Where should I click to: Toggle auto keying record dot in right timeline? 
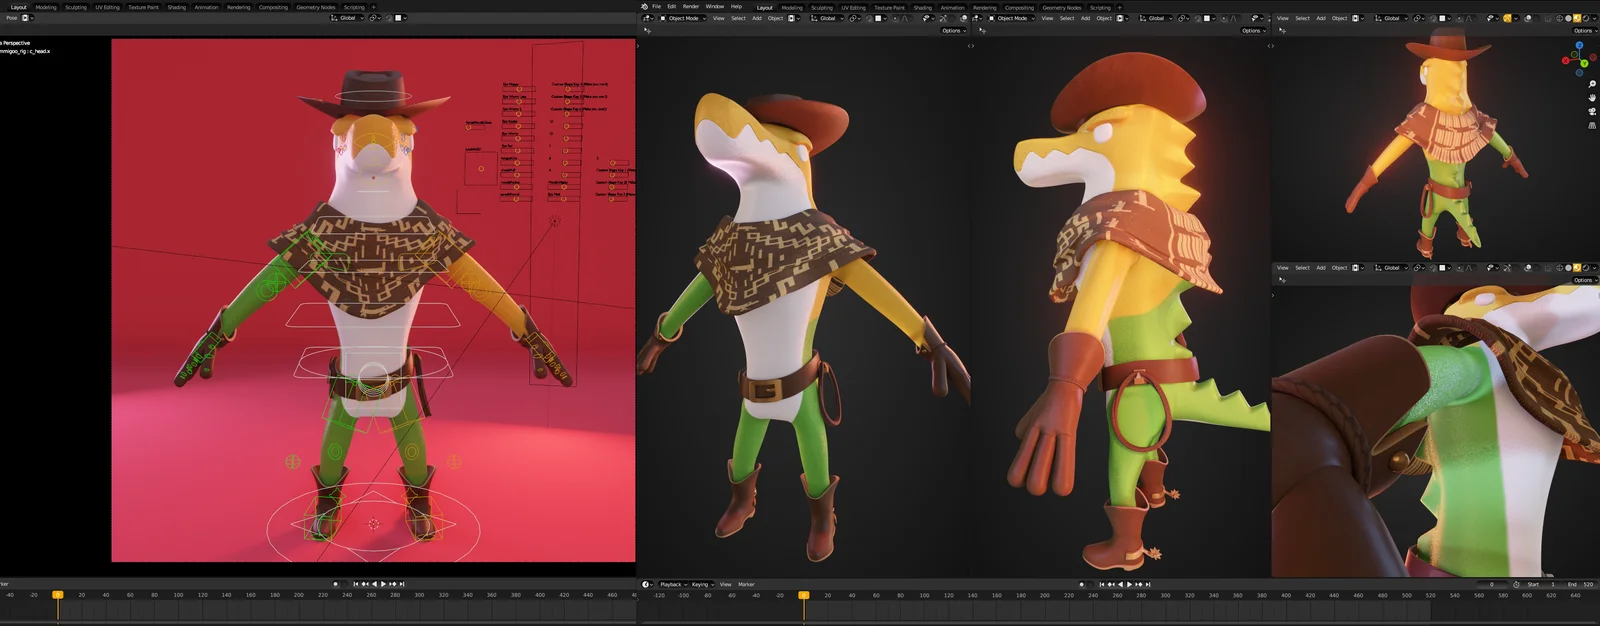pyautogui.click(x=1081, y=584)
